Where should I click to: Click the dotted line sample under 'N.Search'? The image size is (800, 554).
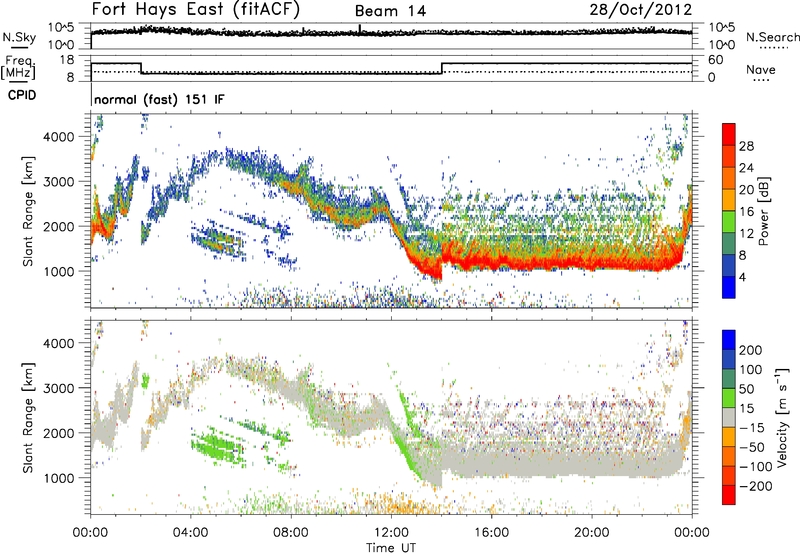pyautogui.click(x=773, y=48)
